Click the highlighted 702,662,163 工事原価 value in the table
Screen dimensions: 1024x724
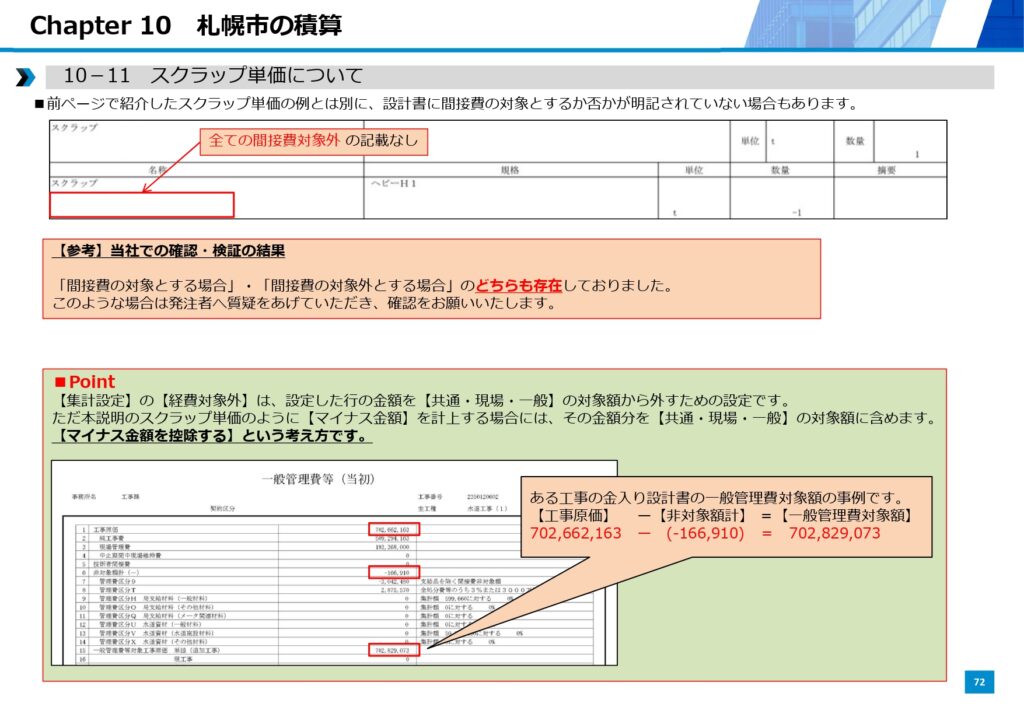(393, 528)
